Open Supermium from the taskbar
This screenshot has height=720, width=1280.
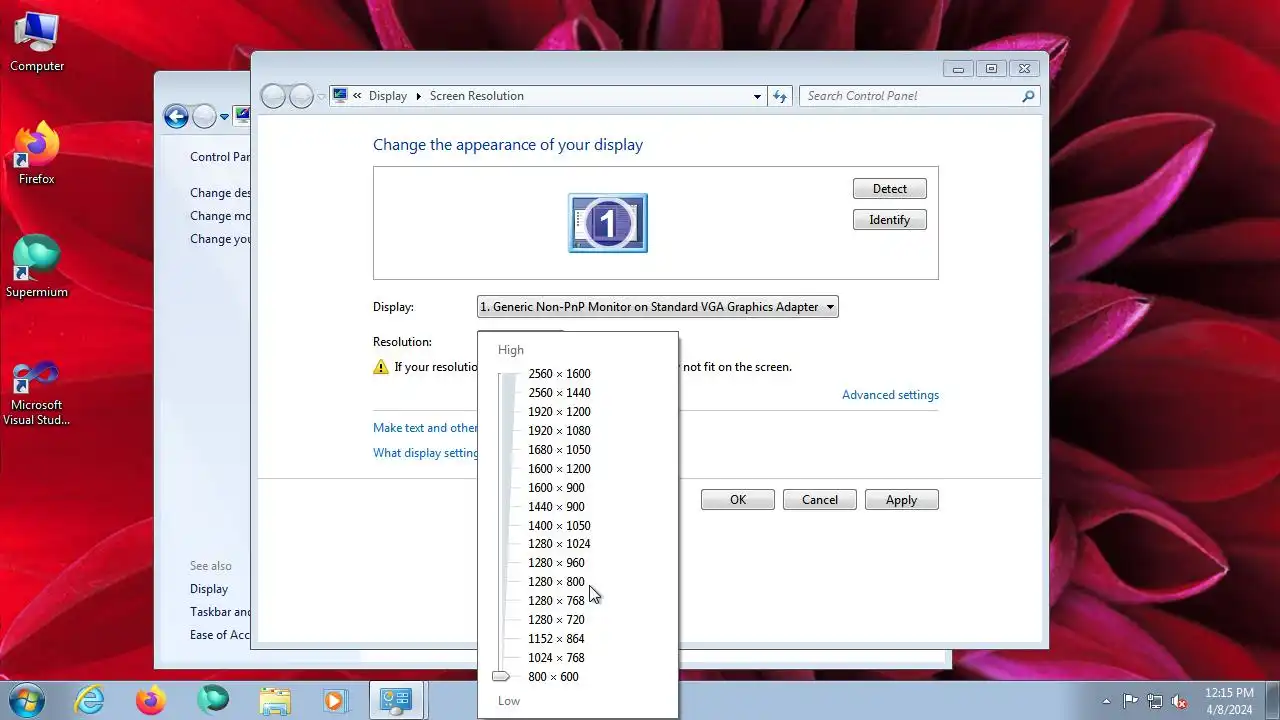tap(212, 700)
